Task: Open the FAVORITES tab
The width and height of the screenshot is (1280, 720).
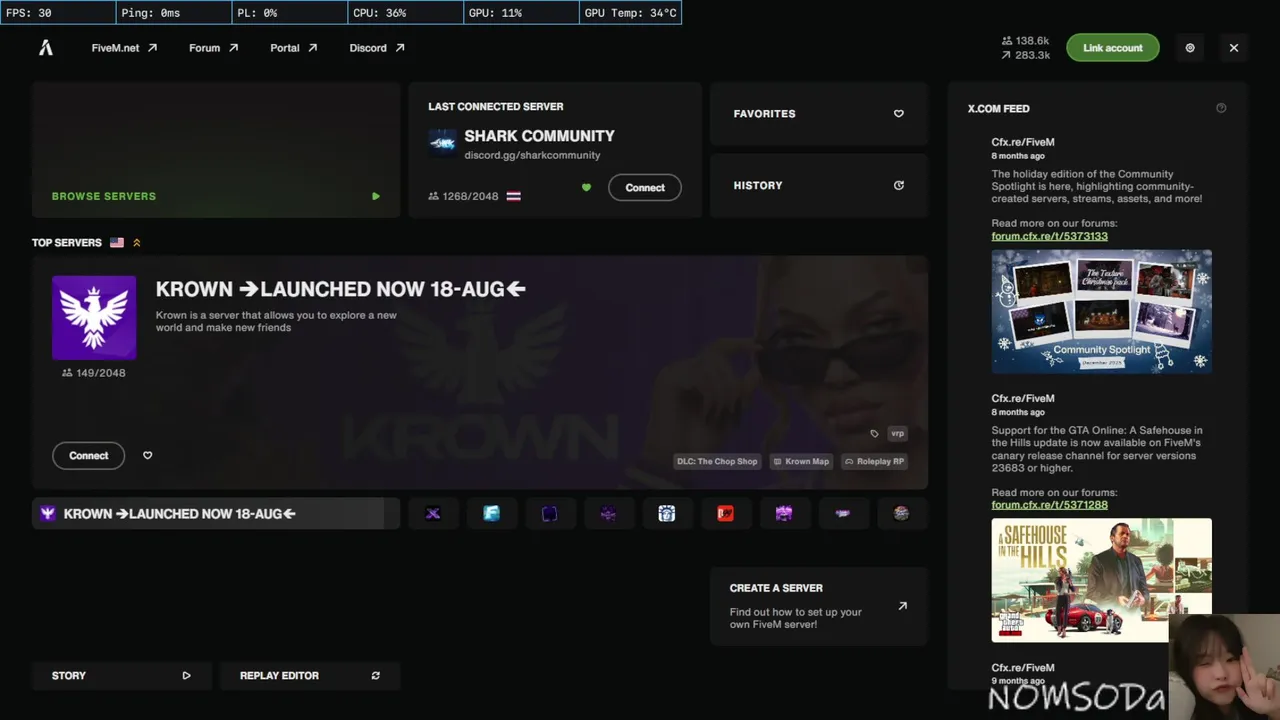Action: click(x=819, y=114)
